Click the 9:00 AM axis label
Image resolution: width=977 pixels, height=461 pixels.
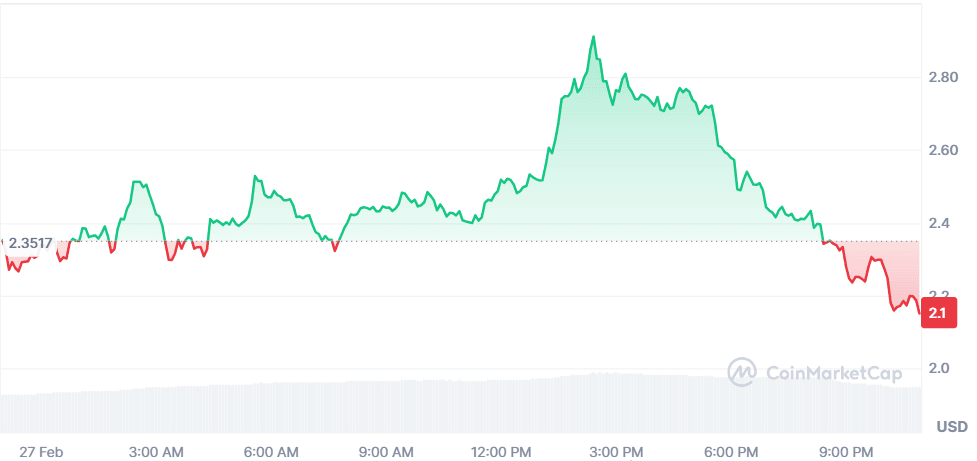tap(385, 452)
